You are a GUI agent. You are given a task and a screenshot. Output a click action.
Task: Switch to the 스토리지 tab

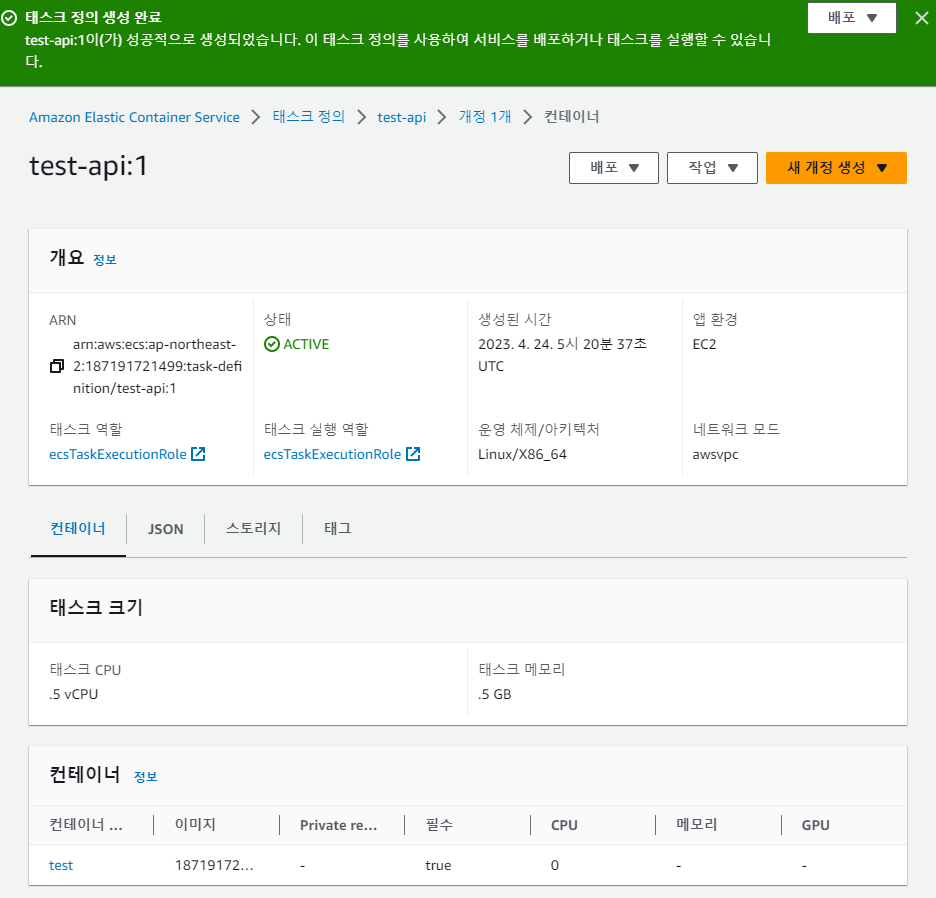[x=254, y=528]
